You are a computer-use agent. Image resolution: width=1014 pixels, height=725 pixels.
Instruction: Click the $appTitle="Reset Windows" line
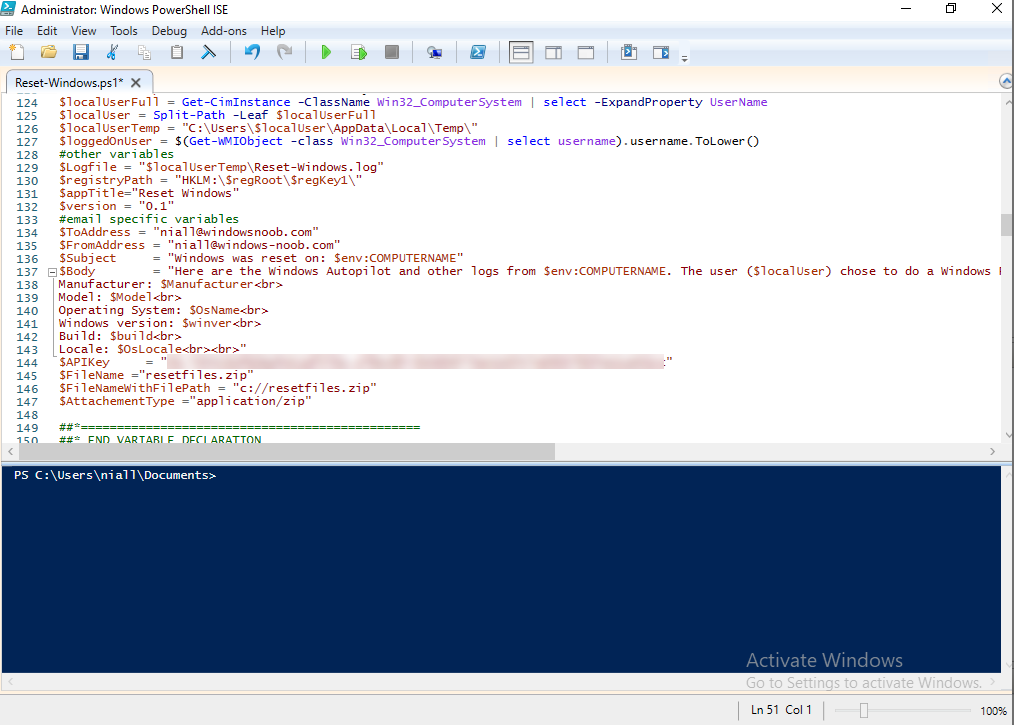click(149, 193)
